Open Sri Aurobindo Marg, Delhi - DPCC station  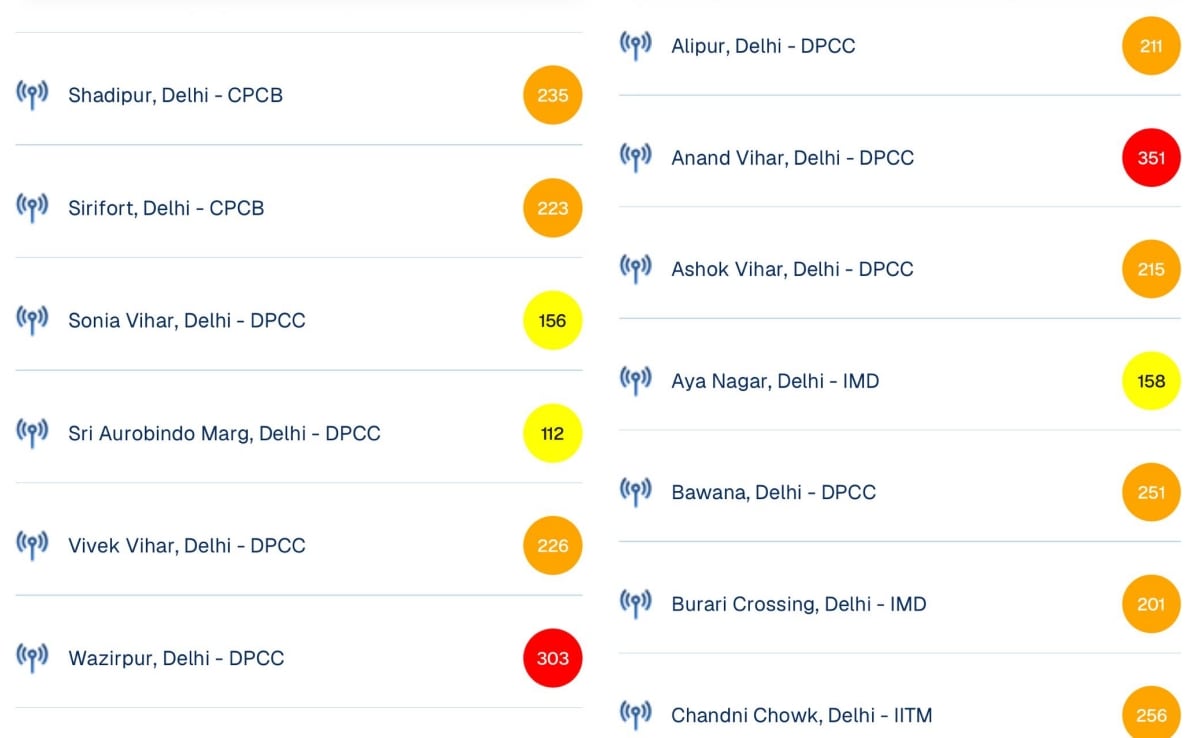click(224, 433)
